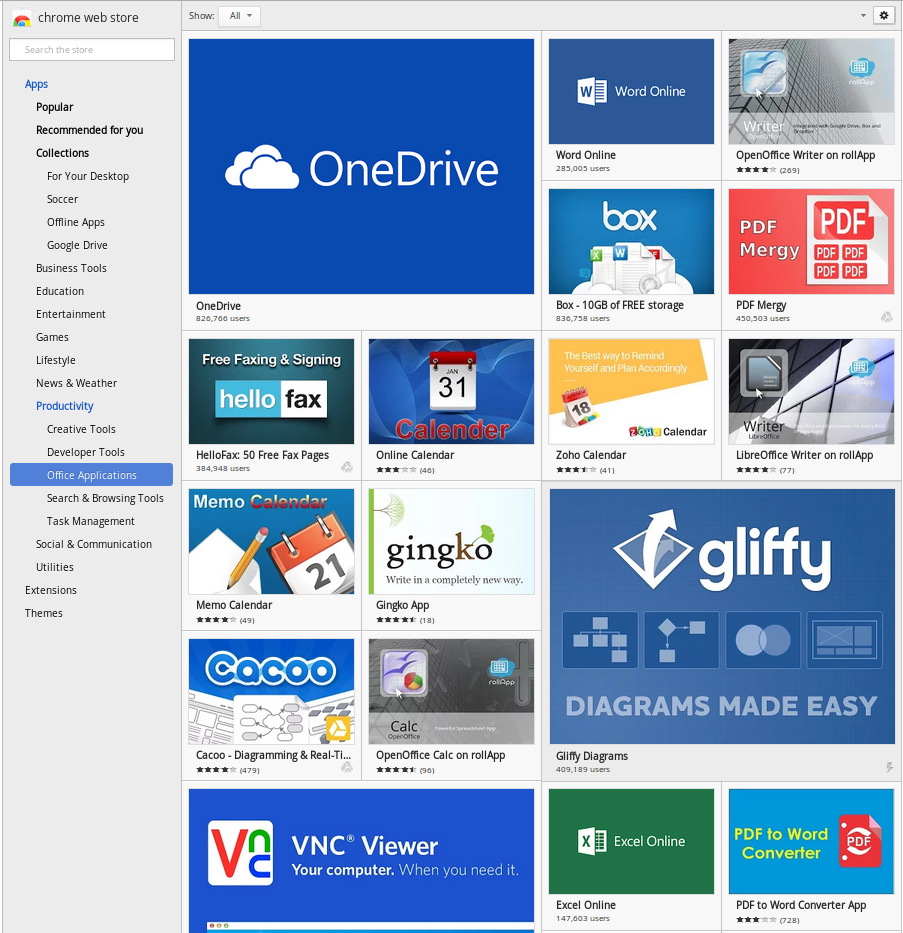903x933 pixels.
Task: Click the Zoho Calendar star rating
Action: [576, 470]
